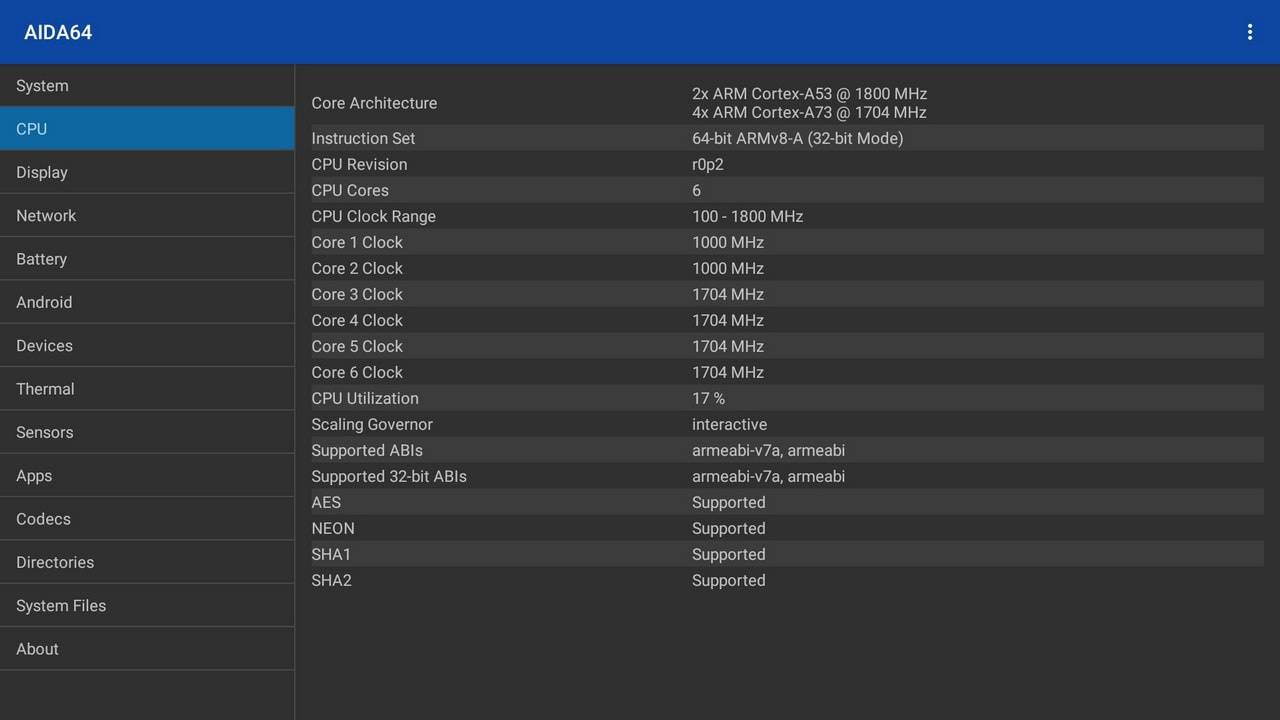Select the Core 5 Clock row
The height and width of the screenshot is (720, 1280).
click(x=787, y=346)
